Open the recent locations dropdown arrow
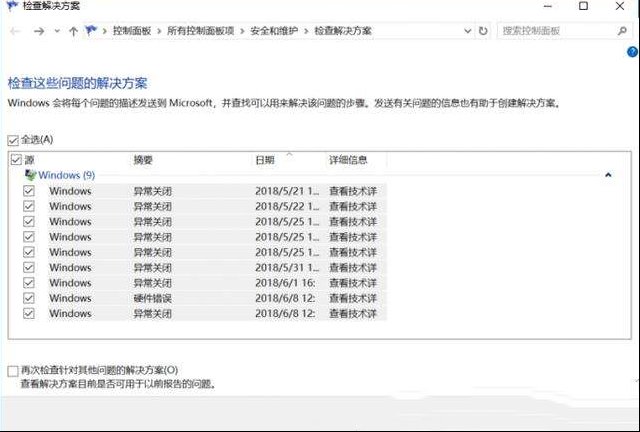The height and width of the screenshot is (432, 640). pos(57,31)
